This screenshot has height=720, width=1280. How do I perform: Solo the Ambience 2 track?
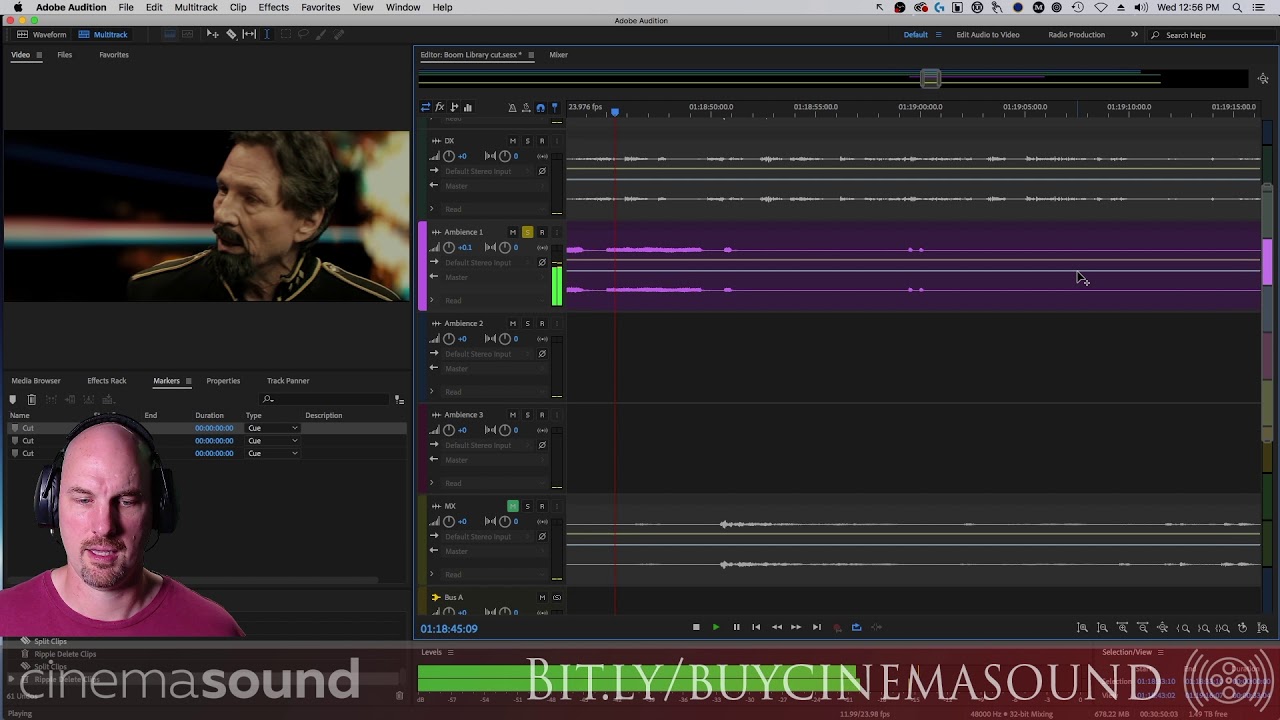(527, 323)
